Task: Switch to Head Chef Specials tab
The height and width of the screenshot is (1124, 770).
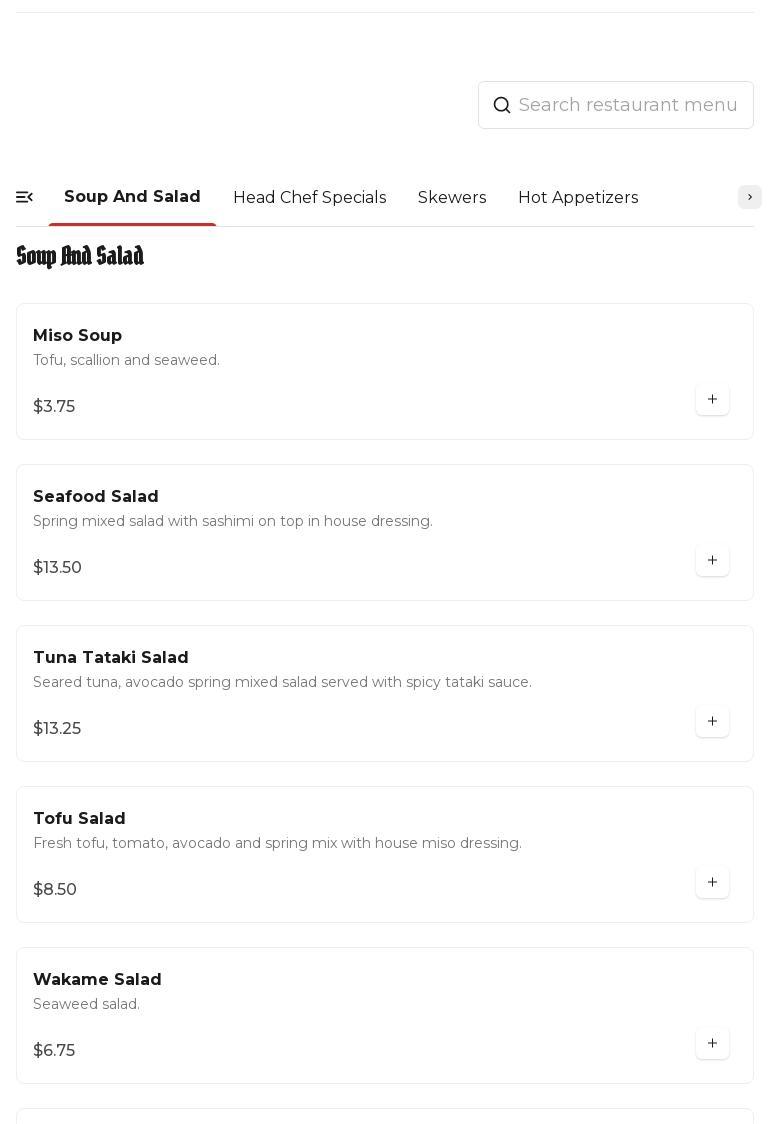Action: pyautogui.click(x=310, y=198)
